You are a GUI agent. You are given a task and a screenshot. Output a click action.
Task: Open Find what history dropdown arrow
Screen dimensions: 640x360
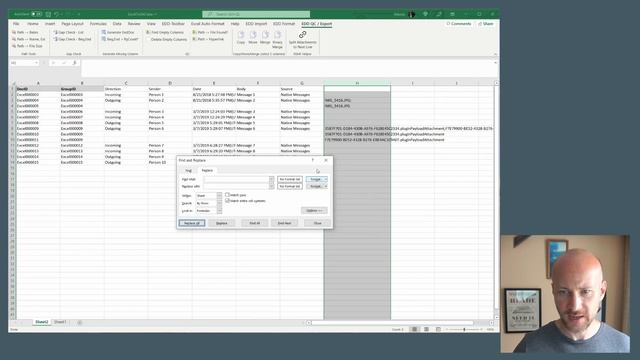point(271,179)
